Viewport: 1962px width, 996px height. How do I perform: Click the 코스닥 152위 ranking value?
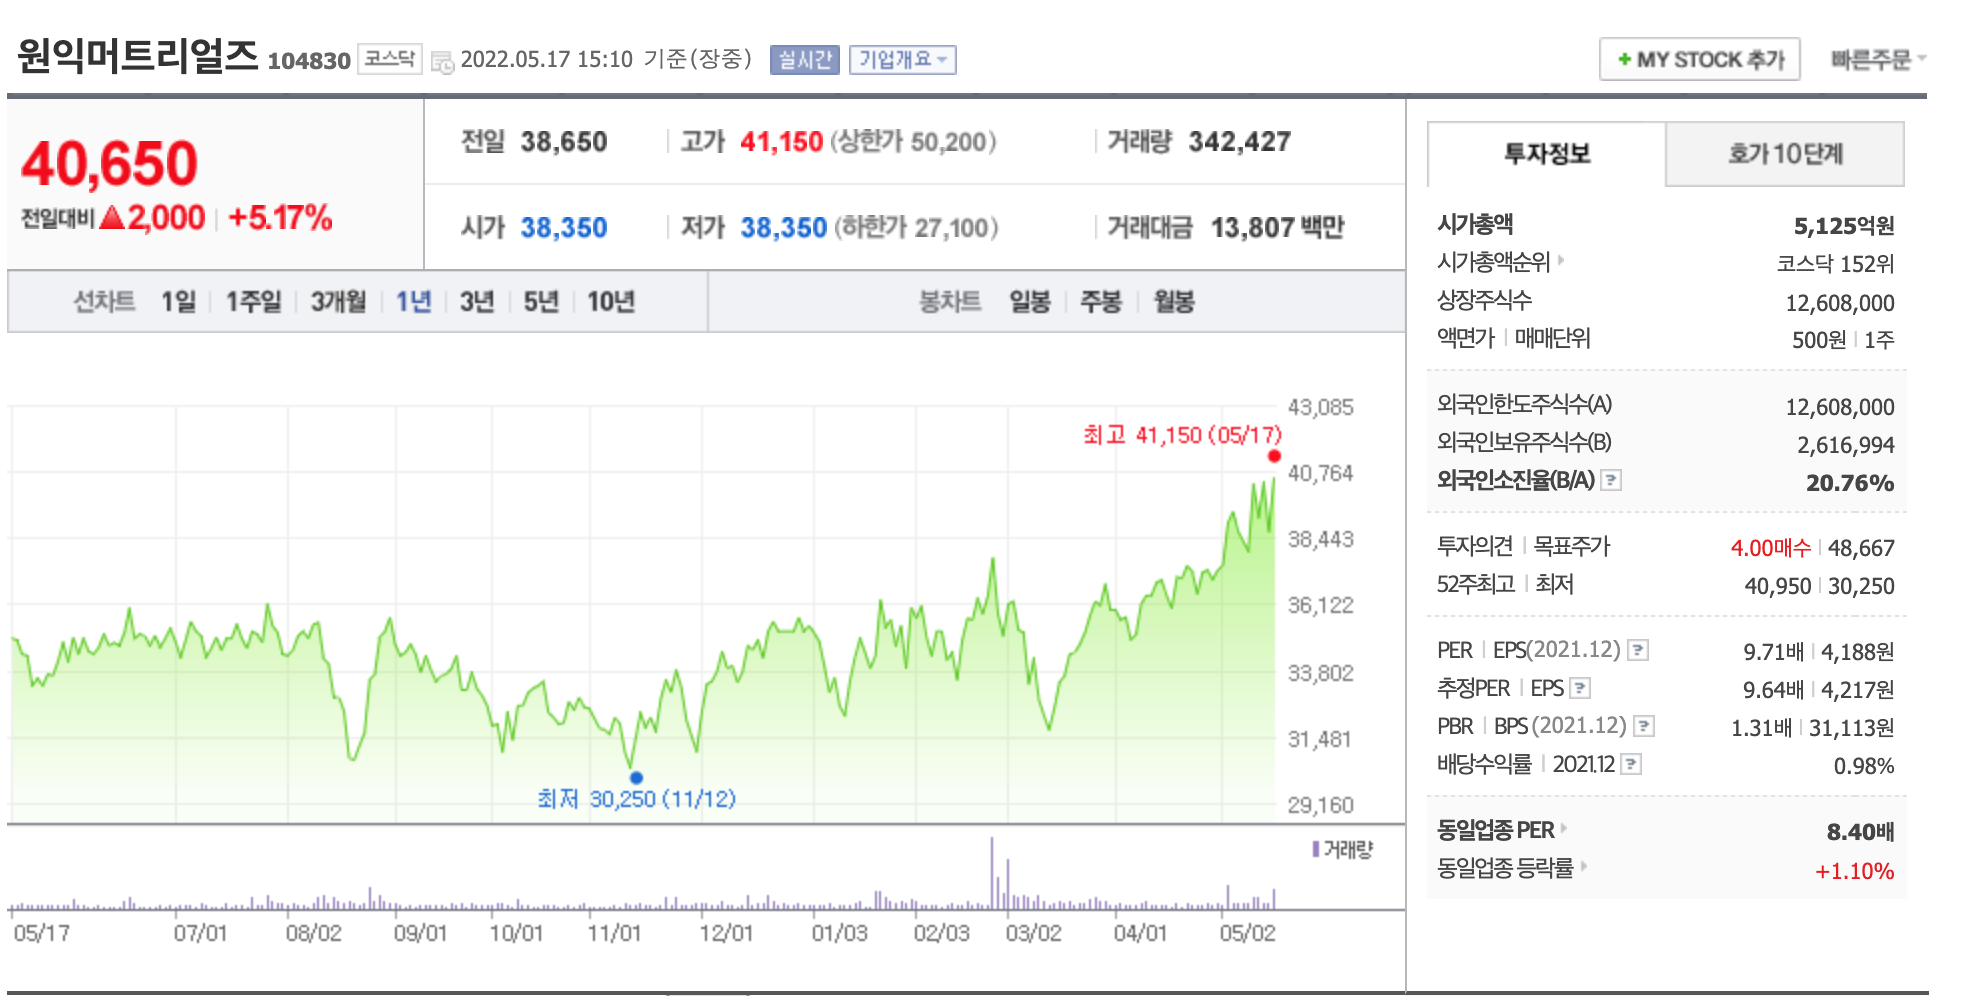[1835, 264]
